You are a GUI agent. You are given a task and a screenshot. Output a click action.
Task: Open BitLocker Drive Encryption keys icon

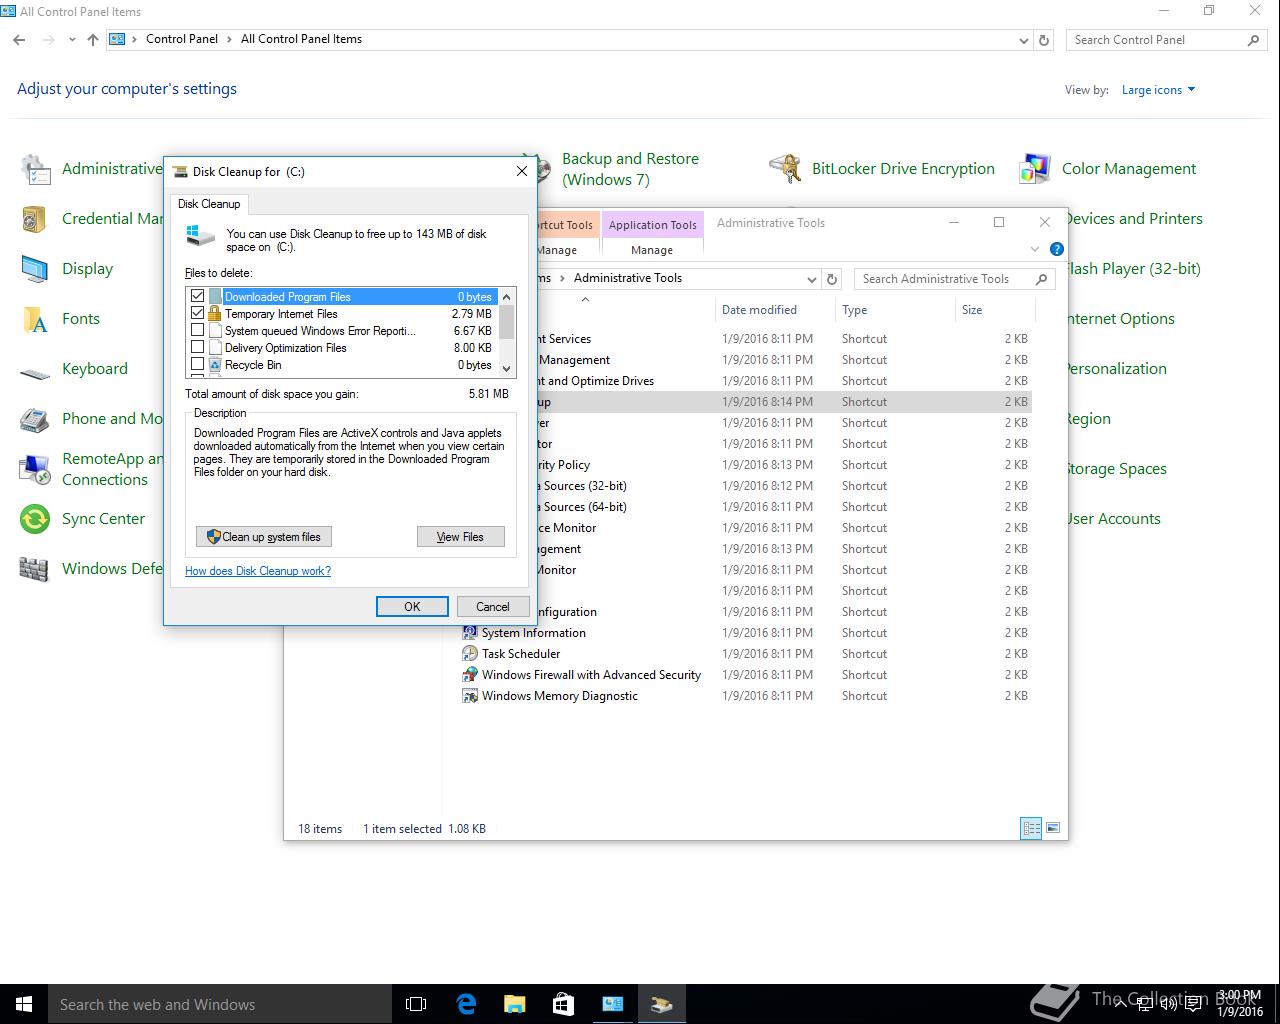point(785,169)
